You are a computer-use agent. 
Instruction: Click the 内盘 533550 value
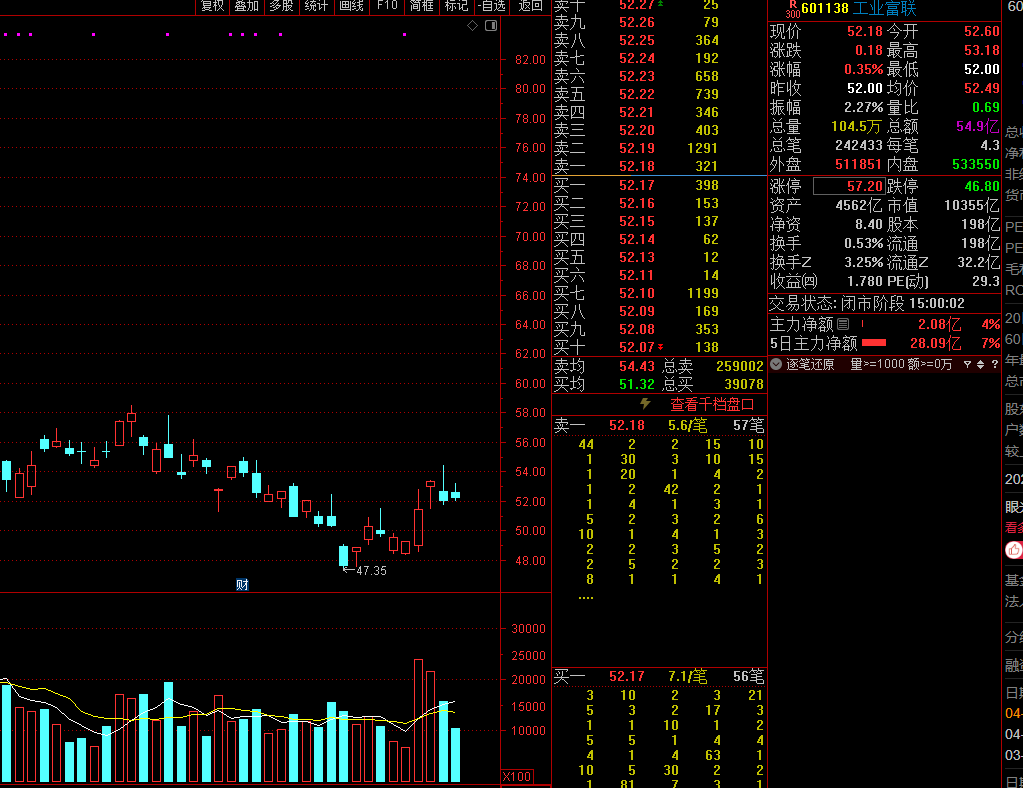(x=975, y=164)
